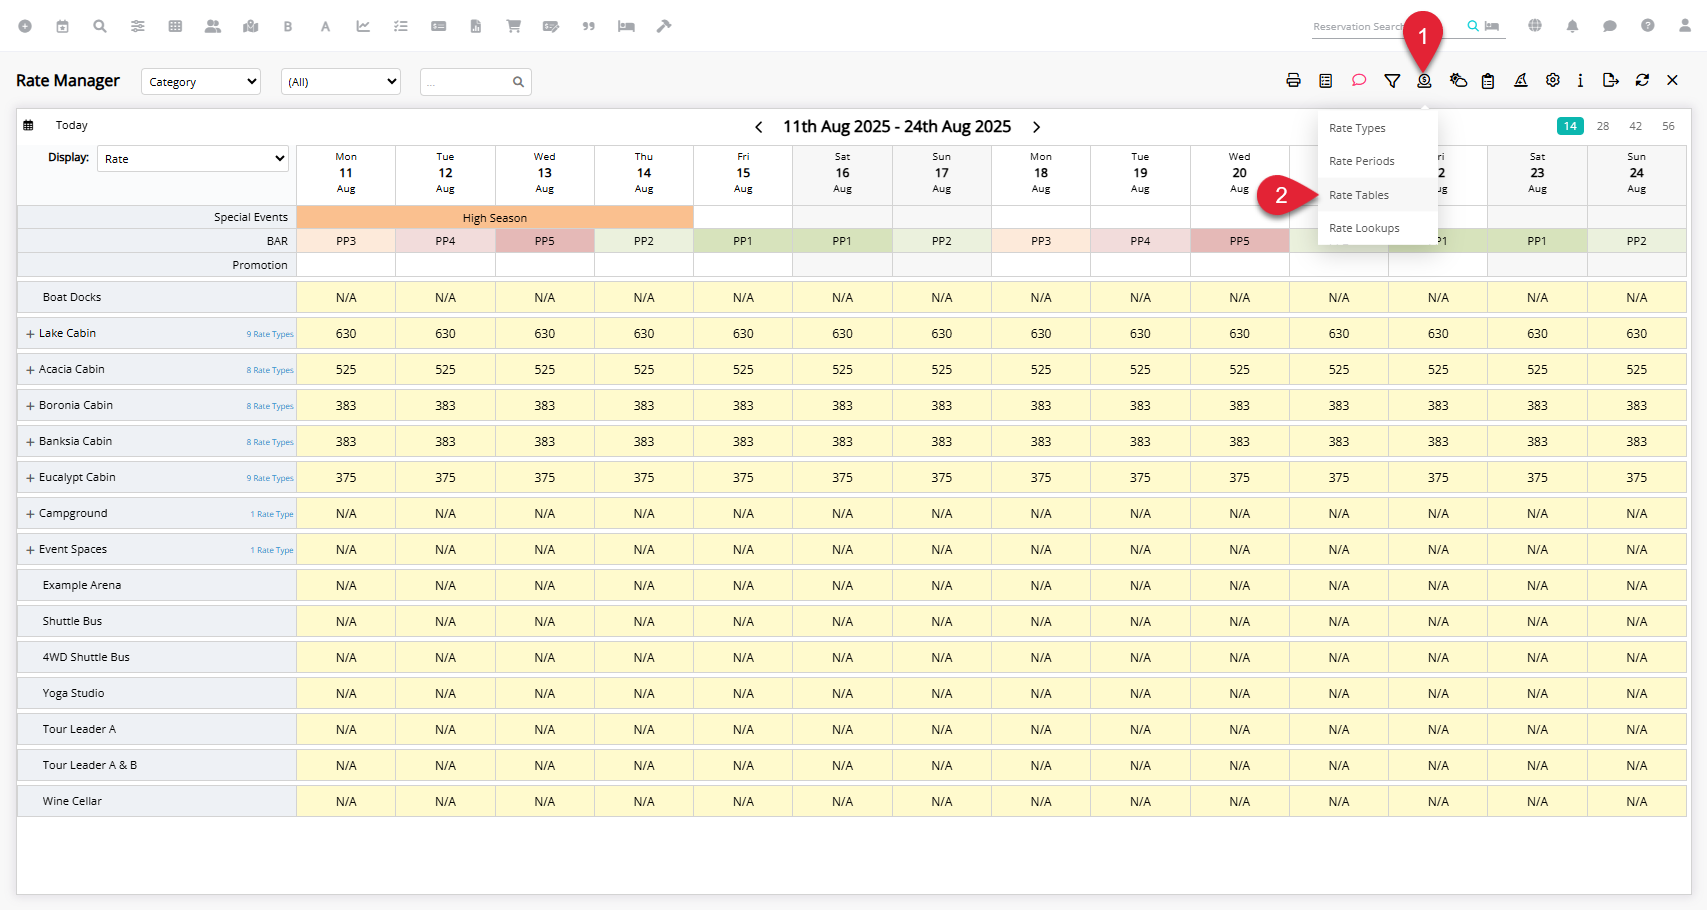Click the Rate Manager search box
The height and width of the screenshot is (910, 1707).
[476, 82]
